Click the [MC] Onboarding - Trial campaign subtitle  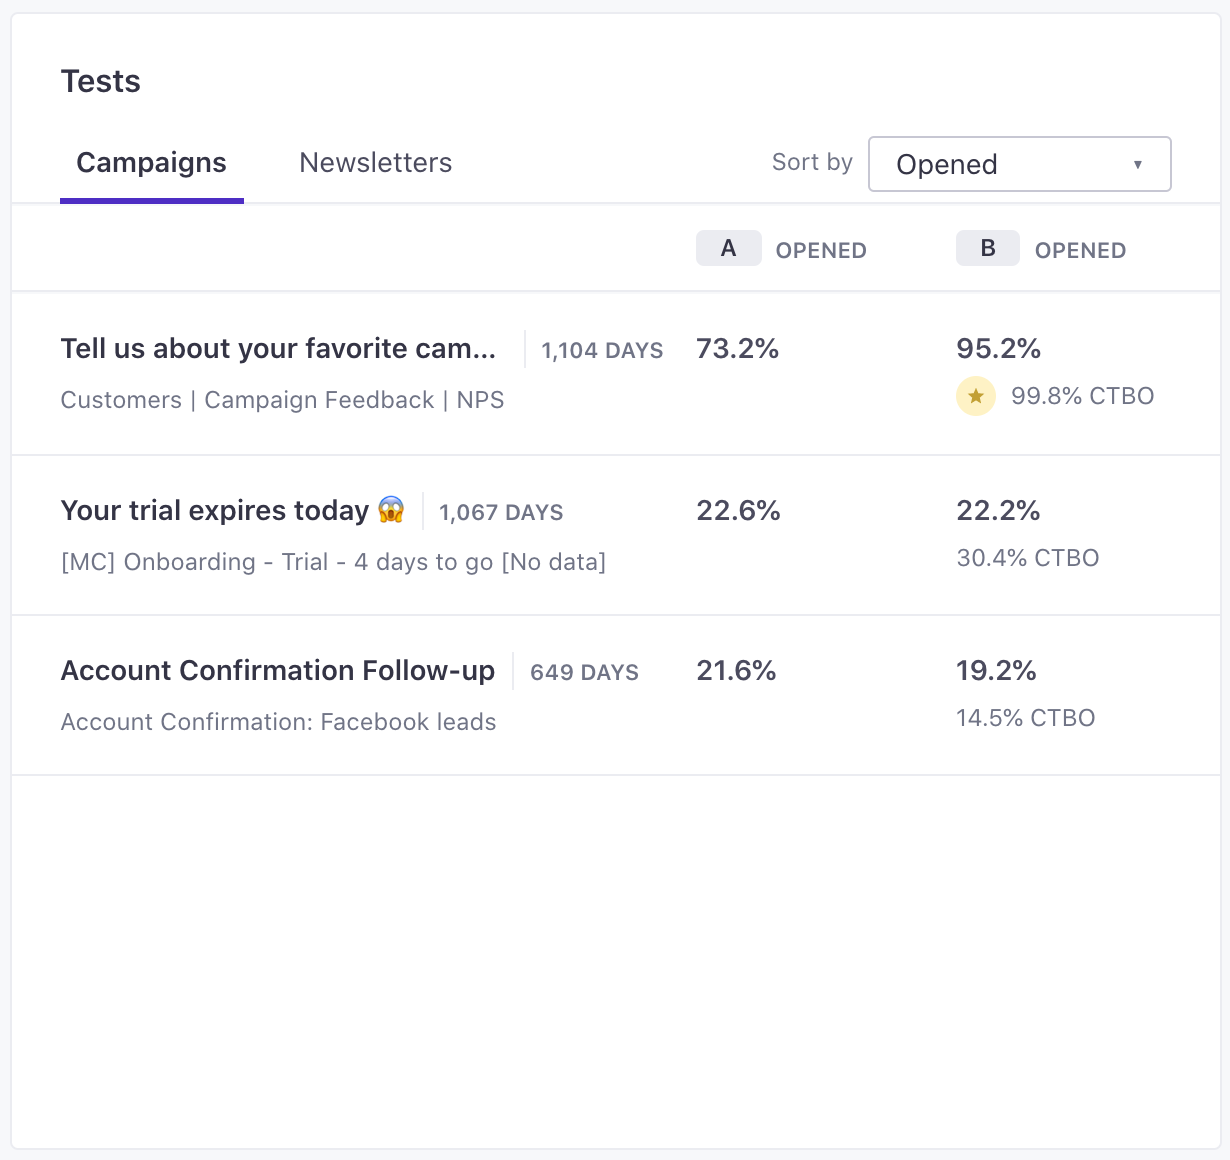(333, 562)
